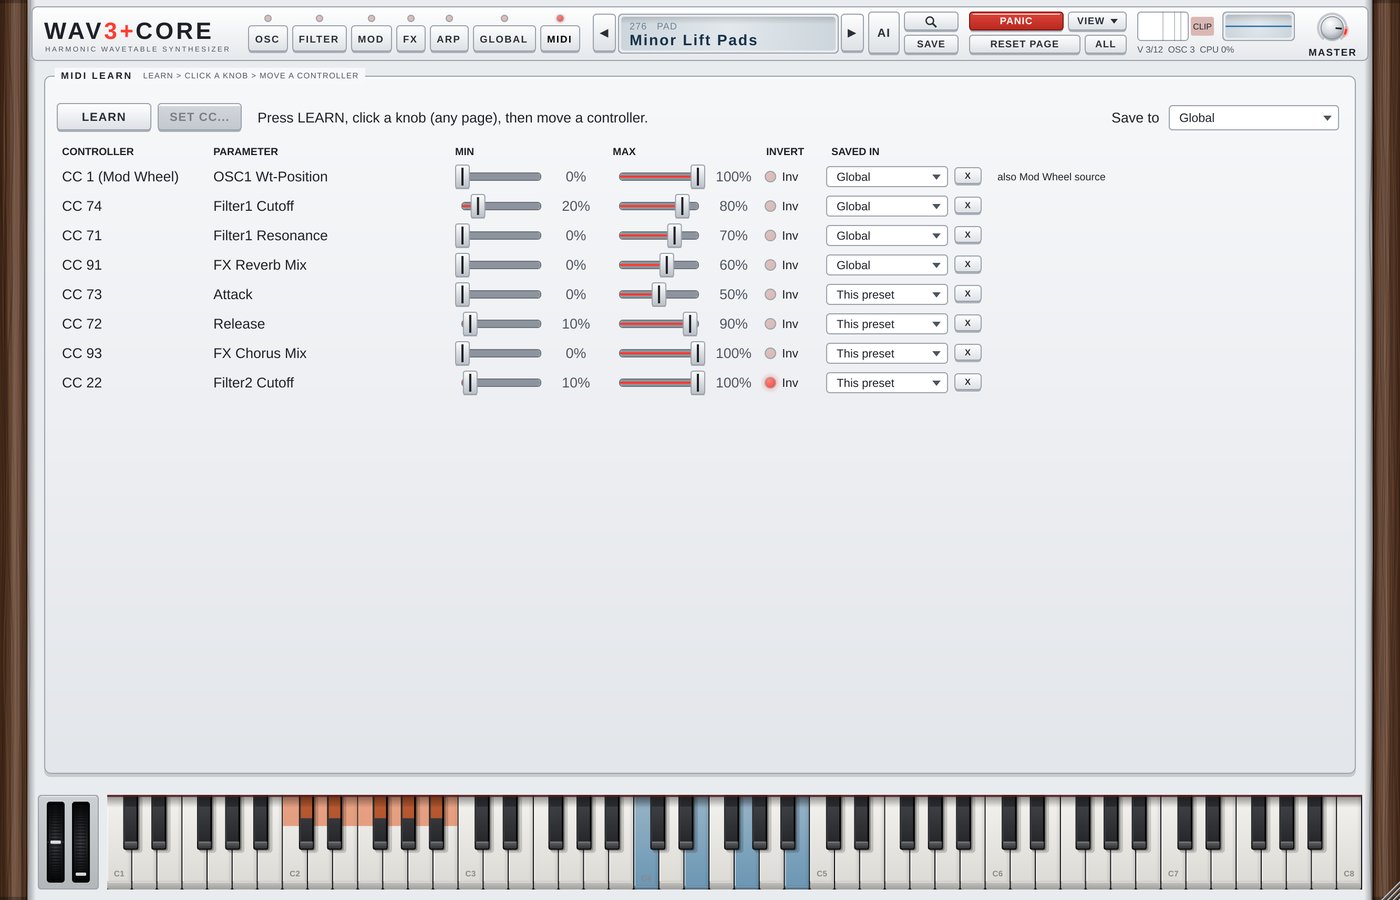Open the ARP page
This screenshot has height=900, width=1400.
pyautogui.click(x=449, y=39)
